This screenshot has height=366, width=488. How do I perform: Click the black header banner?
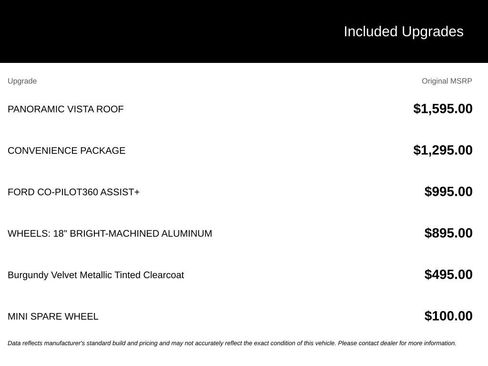[x=244, y=31]
